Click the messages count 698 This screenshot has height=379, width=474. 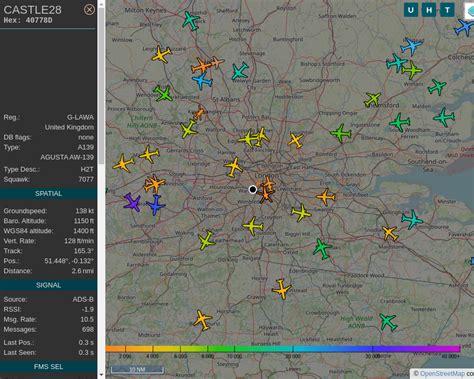click(x=88, y=329)
